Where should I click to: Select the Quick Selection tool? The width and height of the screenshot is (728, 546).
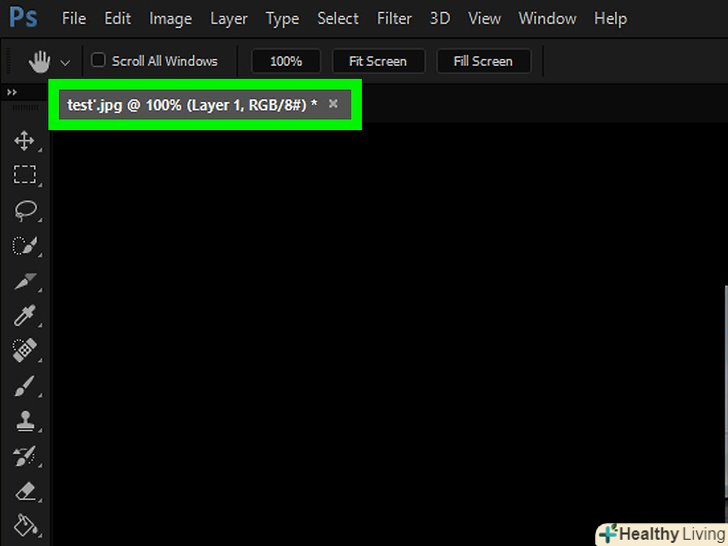(x=25, y=245)
